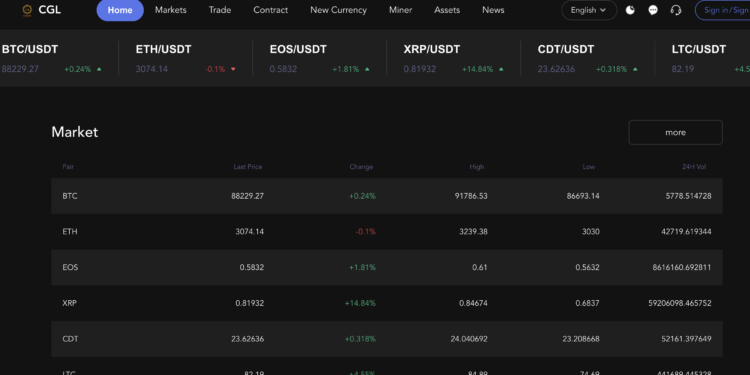Click the High column header

[476, 167]
